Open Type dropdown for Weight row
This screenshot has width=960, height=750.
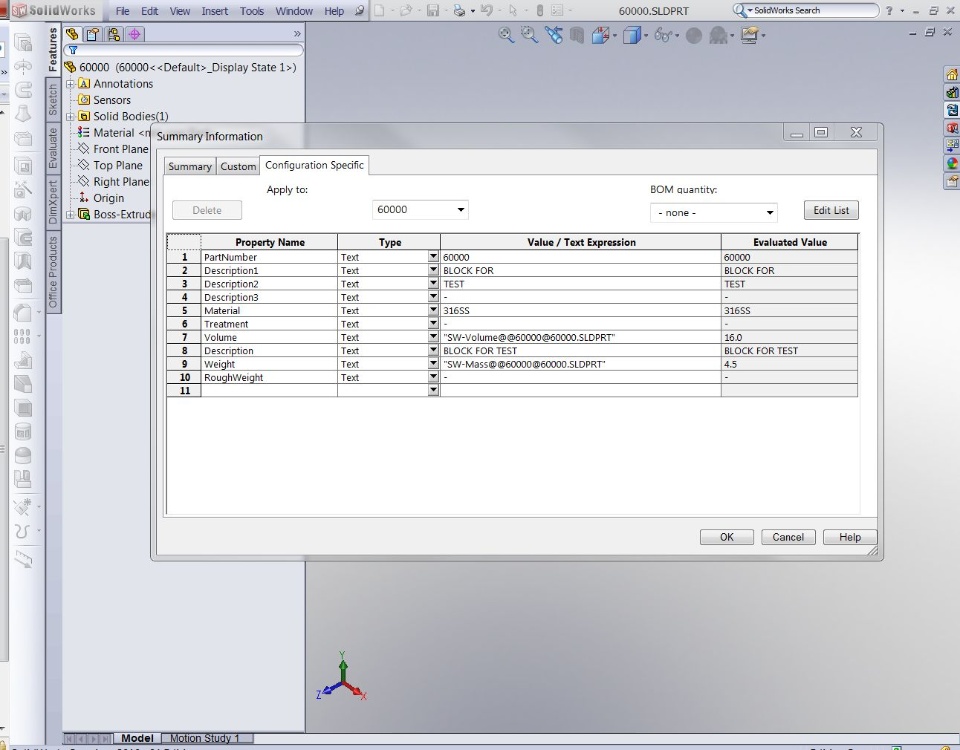tap(433, 363)
